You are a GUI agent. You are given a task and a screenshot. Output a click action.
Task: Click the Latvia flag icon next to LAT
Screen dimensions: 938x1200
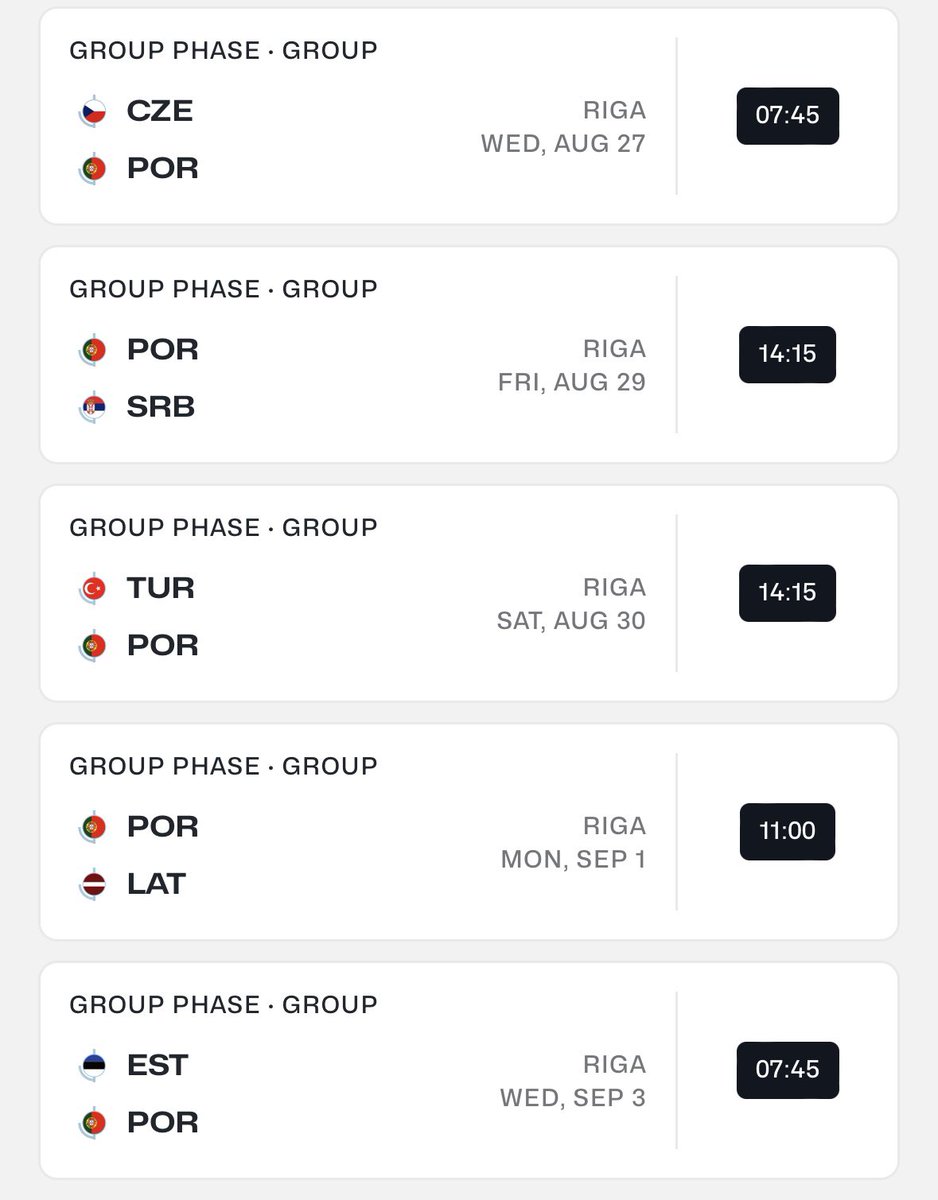pos(93,885)
